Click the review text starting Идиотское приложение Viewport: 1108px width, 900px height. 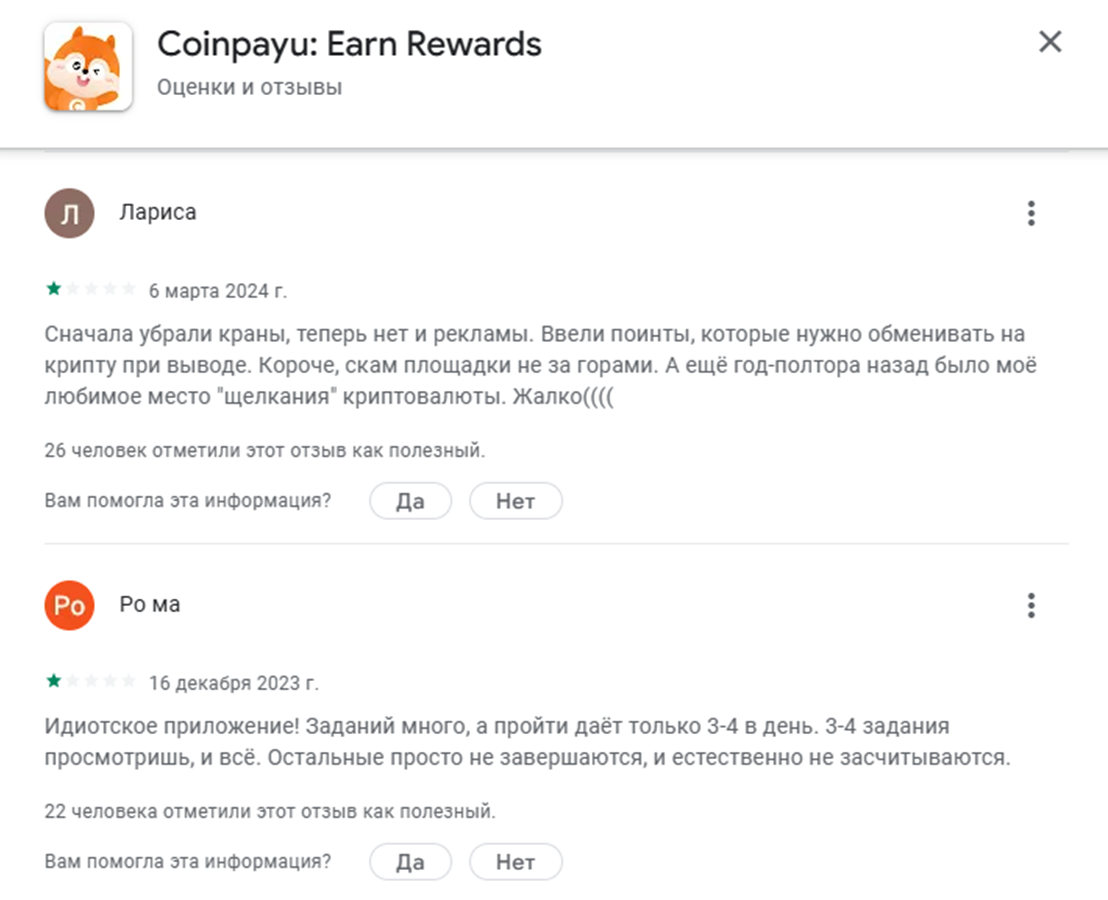pyautogui.click(x=528, y=741)
